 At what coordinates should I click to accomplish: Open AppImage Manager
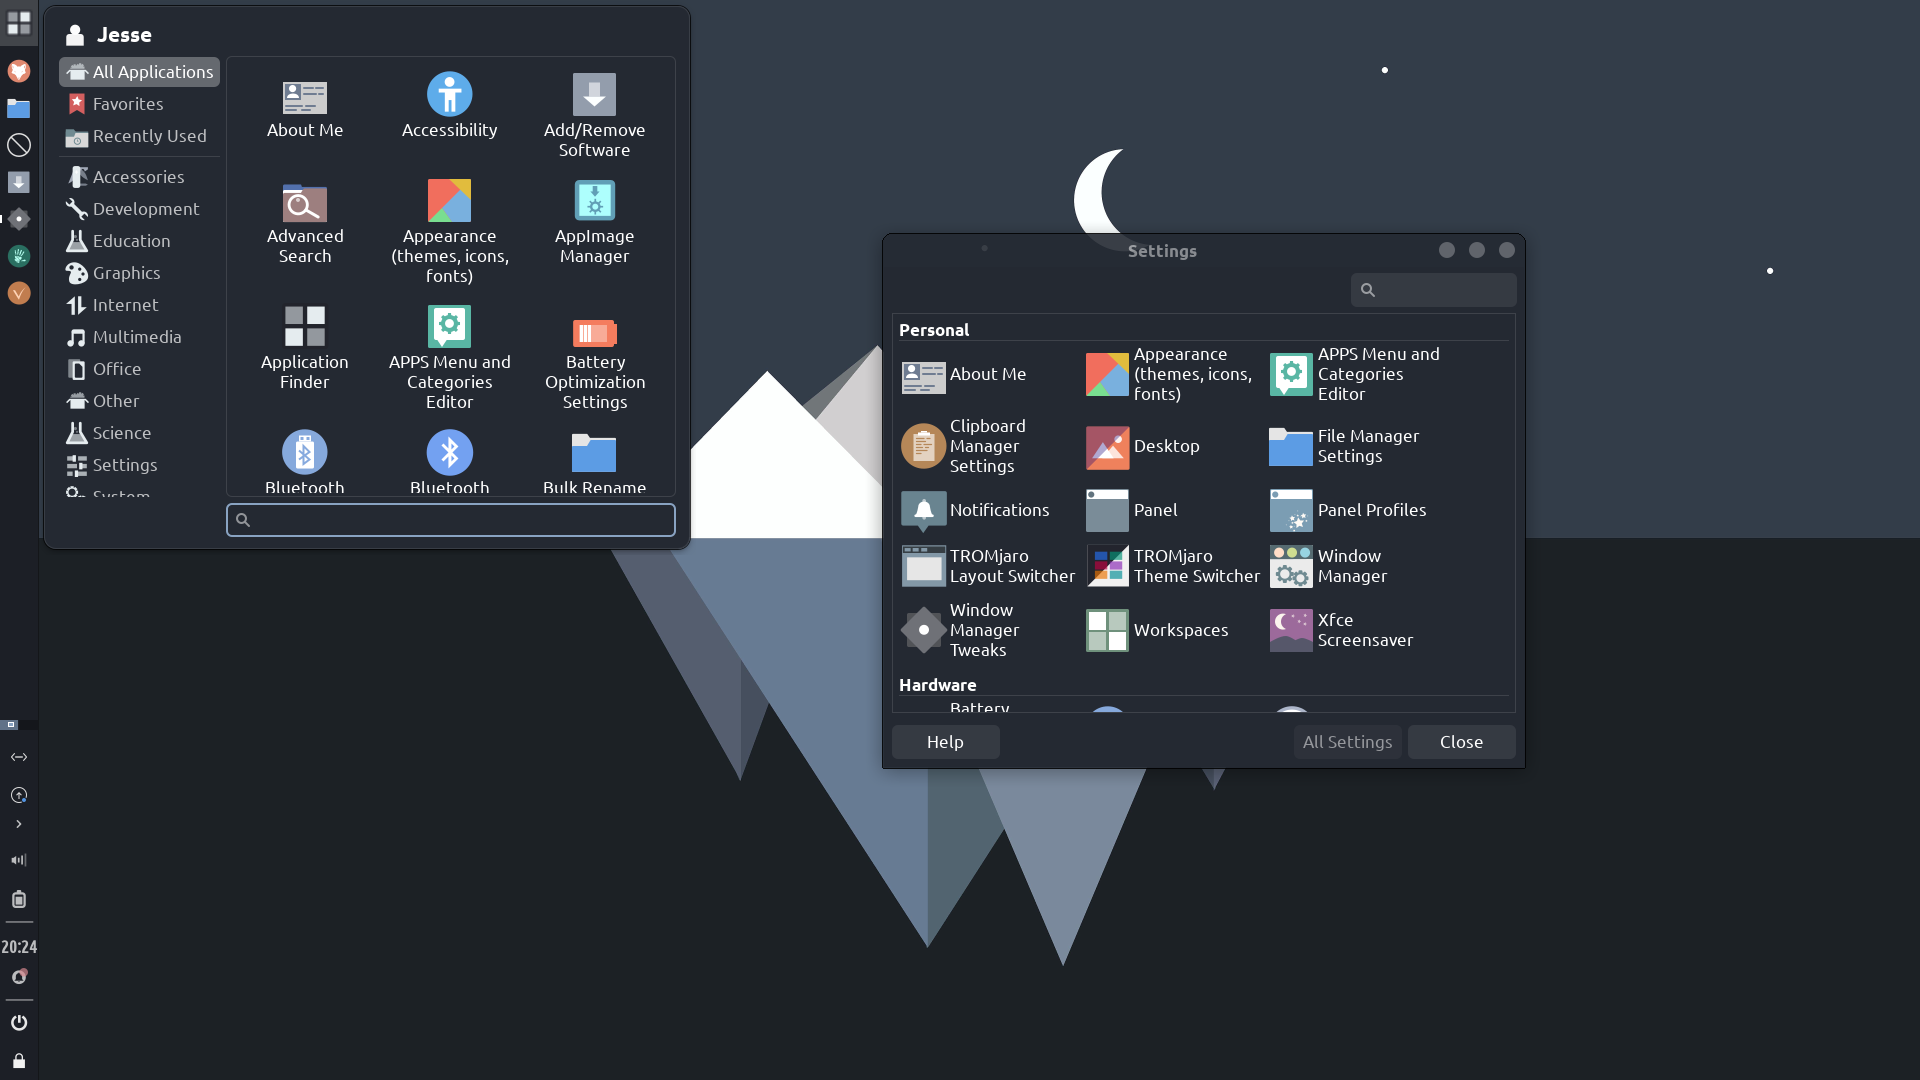[x=594, y=223]
